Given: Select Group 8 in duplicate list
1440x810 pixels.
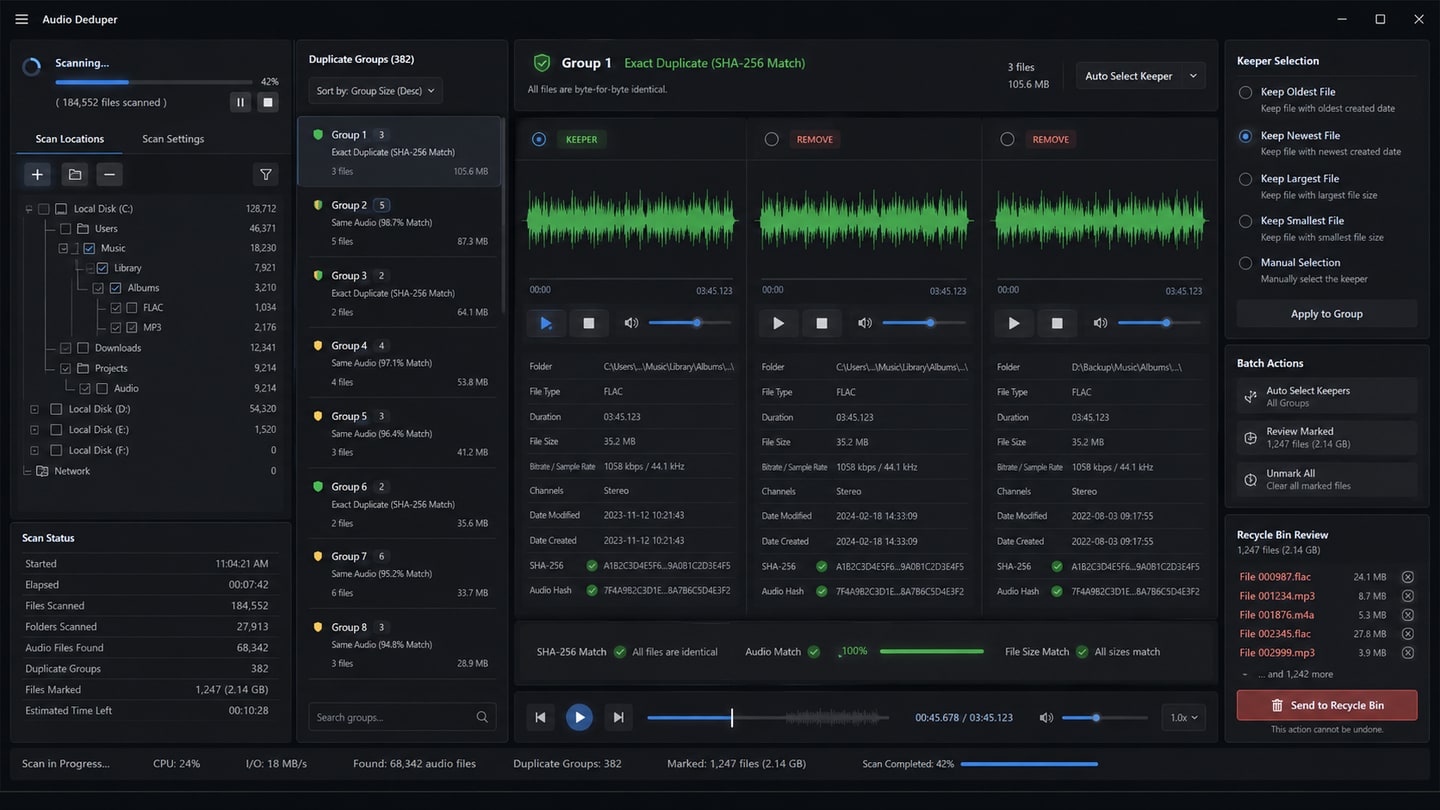Looking at the screenshot, I should click(x=400, y=645).
